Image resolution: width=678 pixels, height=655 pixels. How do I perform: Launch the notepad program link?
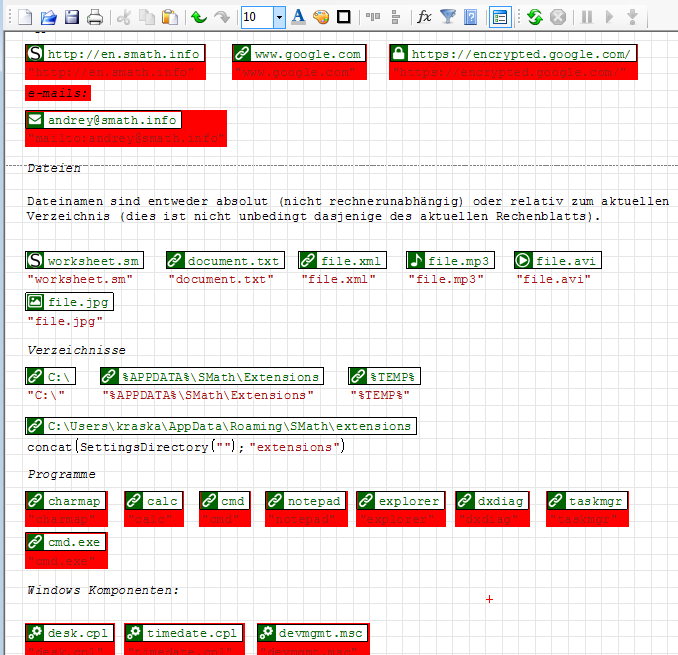313,501
